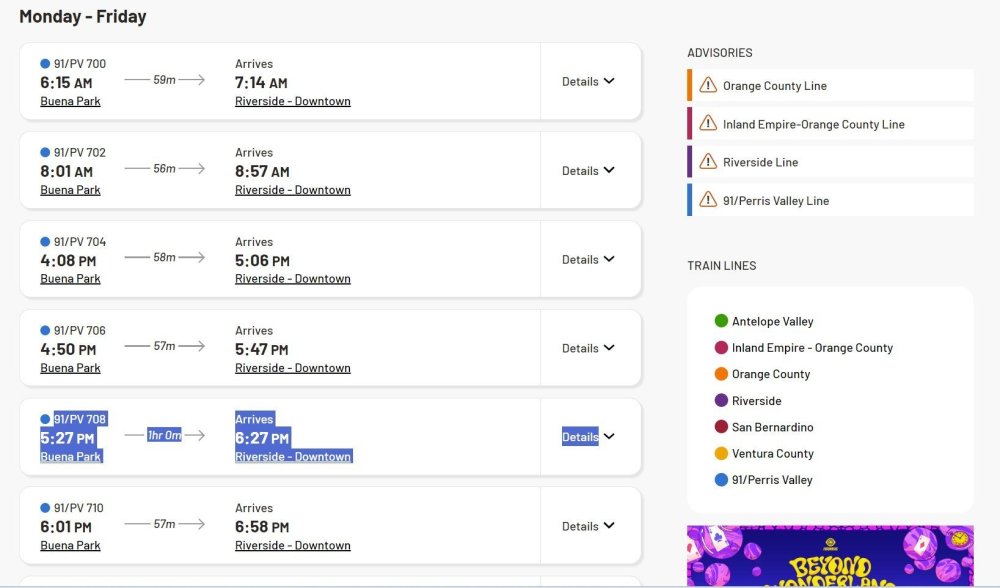
Task: Click warning icon for 91/Perris Valley Line advisory
Action: (x=708, y=200)
